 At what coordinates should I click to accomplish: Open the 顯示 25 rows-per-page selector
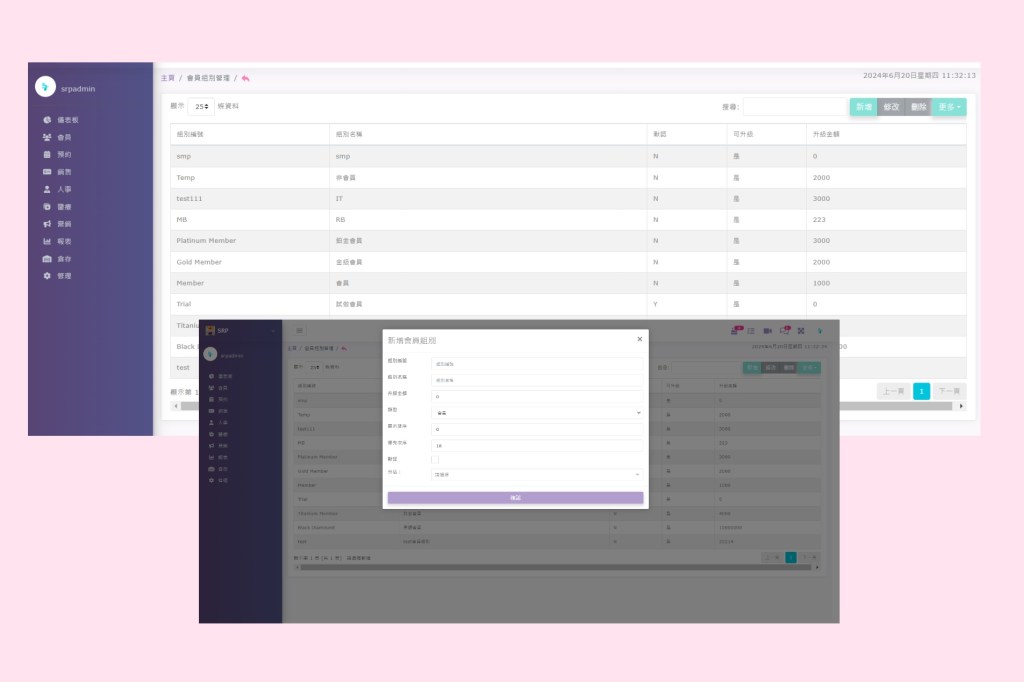point(201,106)
